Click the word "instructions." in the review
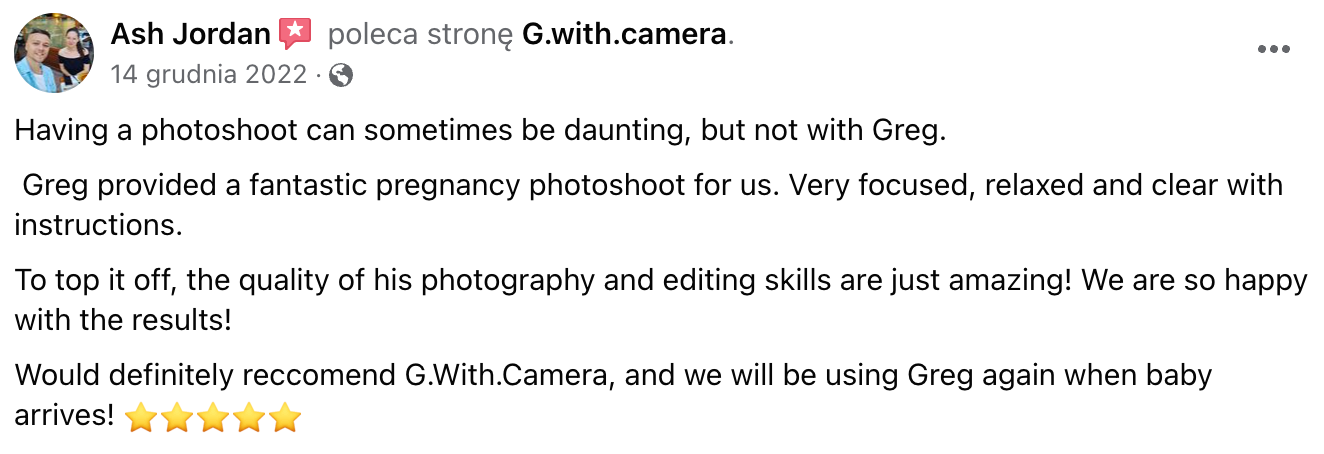Viewport: 1324px width, 454px height. tap(98, 226)
